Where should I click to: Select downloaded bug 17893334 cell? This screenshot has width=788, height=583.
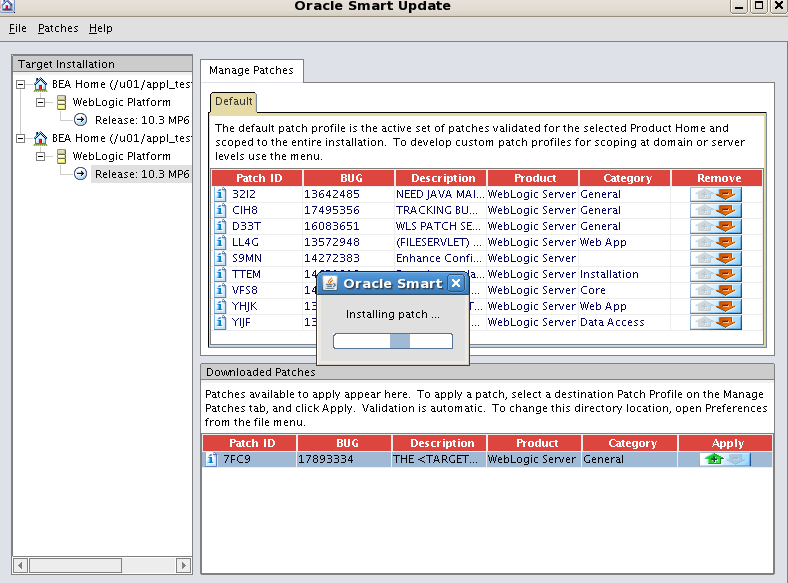[x=344, y=459]
